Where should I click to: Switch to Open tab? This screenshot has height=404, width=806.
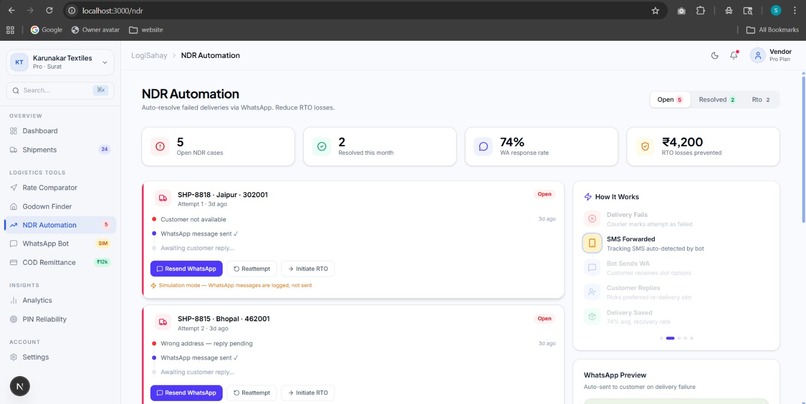pos(670,100)
